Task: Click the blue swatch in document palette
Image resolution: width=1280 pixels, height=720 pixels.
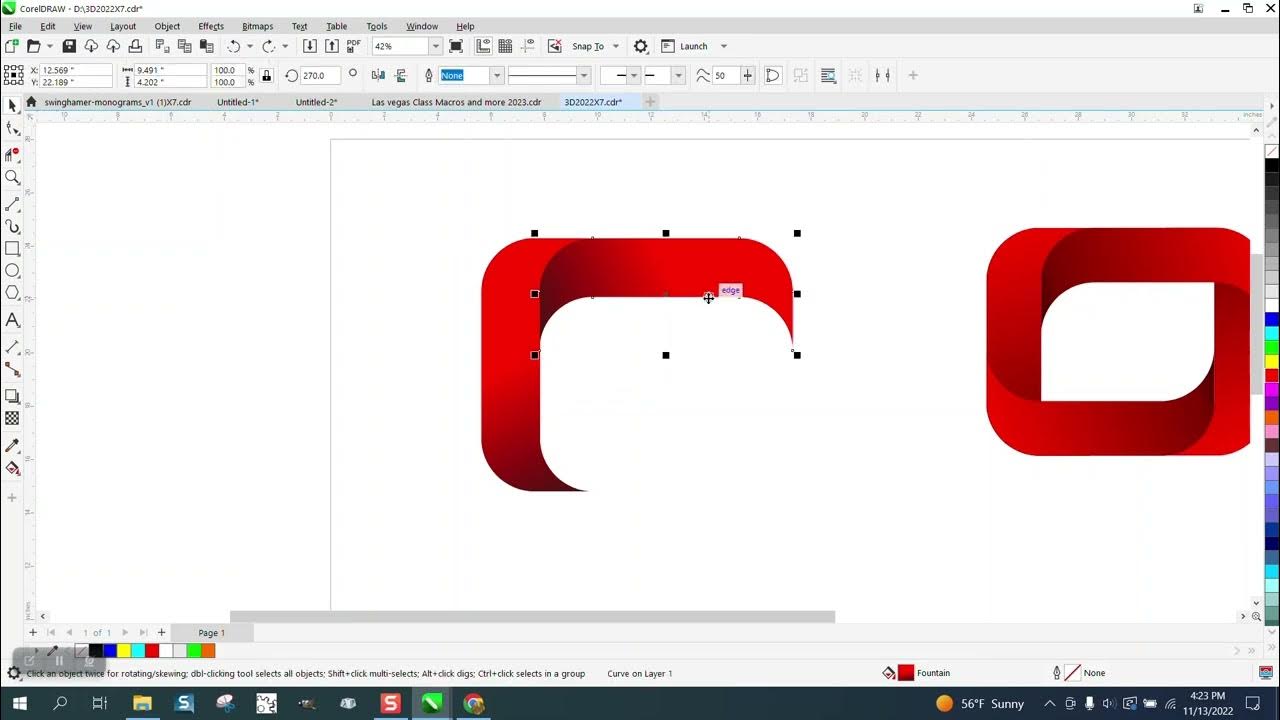Action: pos(110,651)
